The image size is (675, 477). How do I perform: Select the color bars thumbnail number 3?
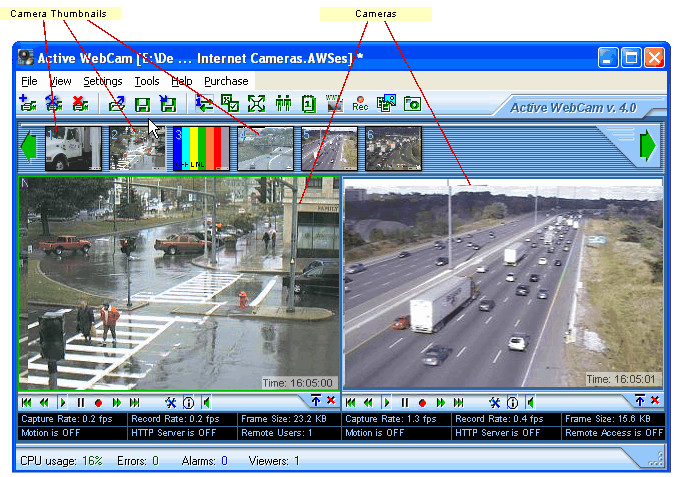(x=197, y=148)
